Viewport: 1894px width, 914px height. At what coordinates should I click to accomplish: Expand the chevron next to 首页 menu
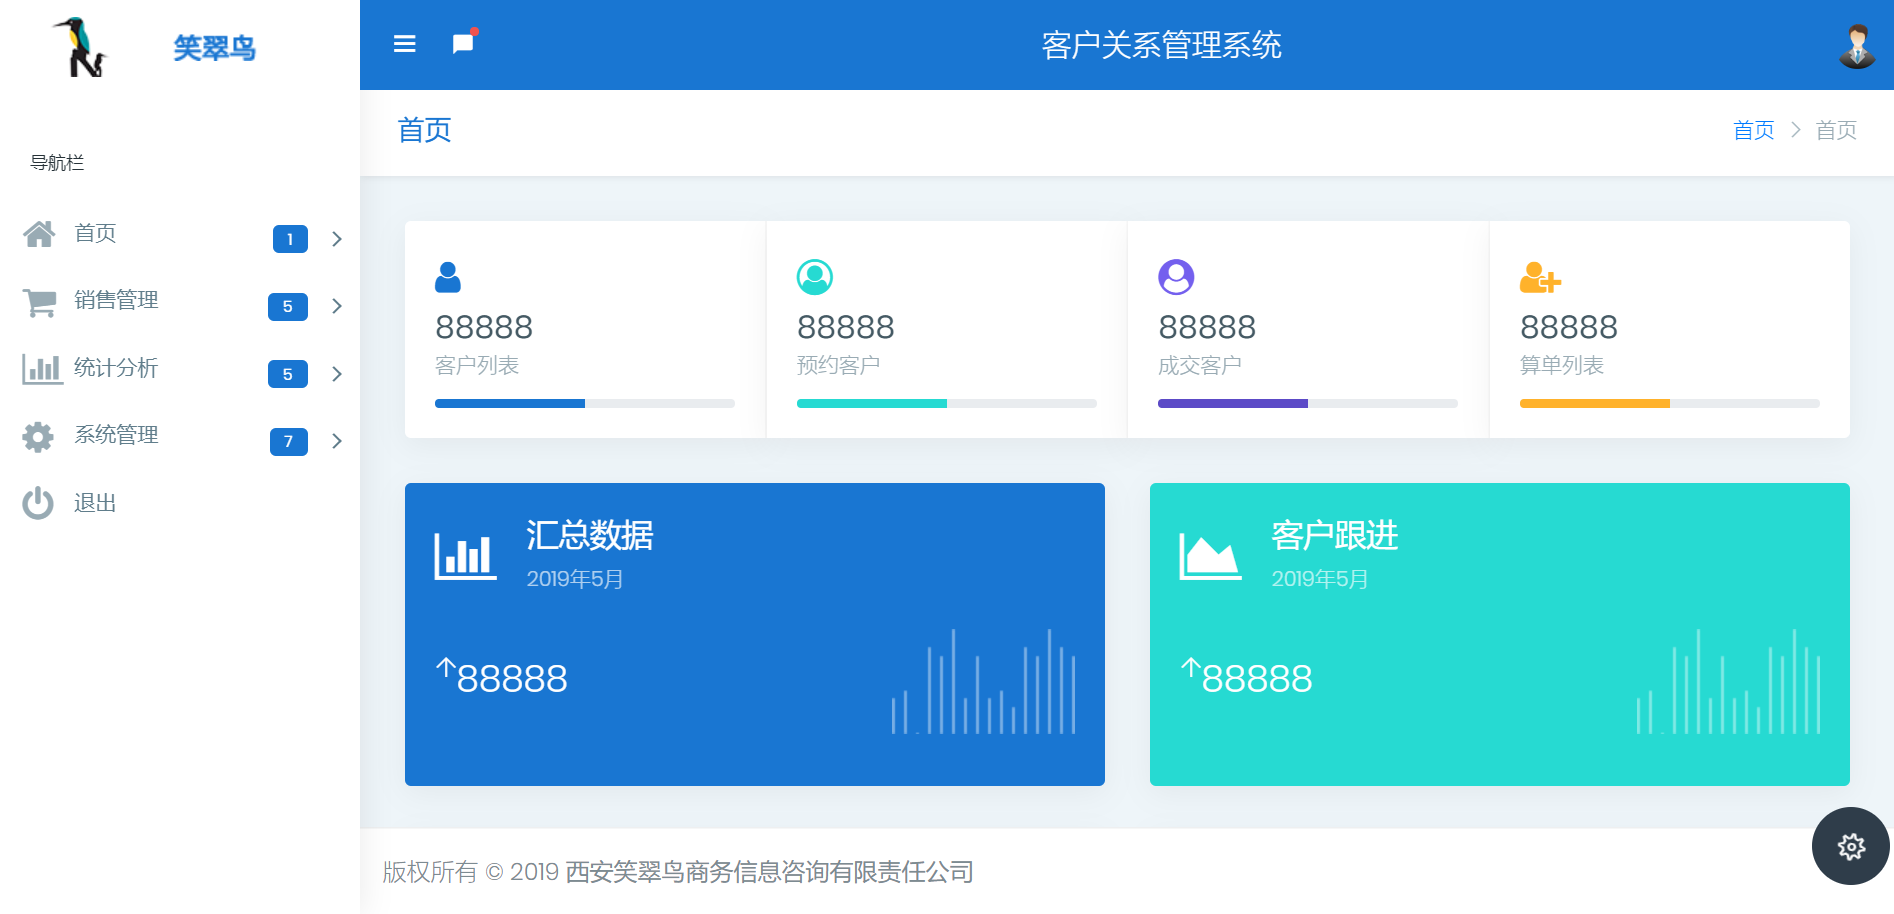pos(337,239)
